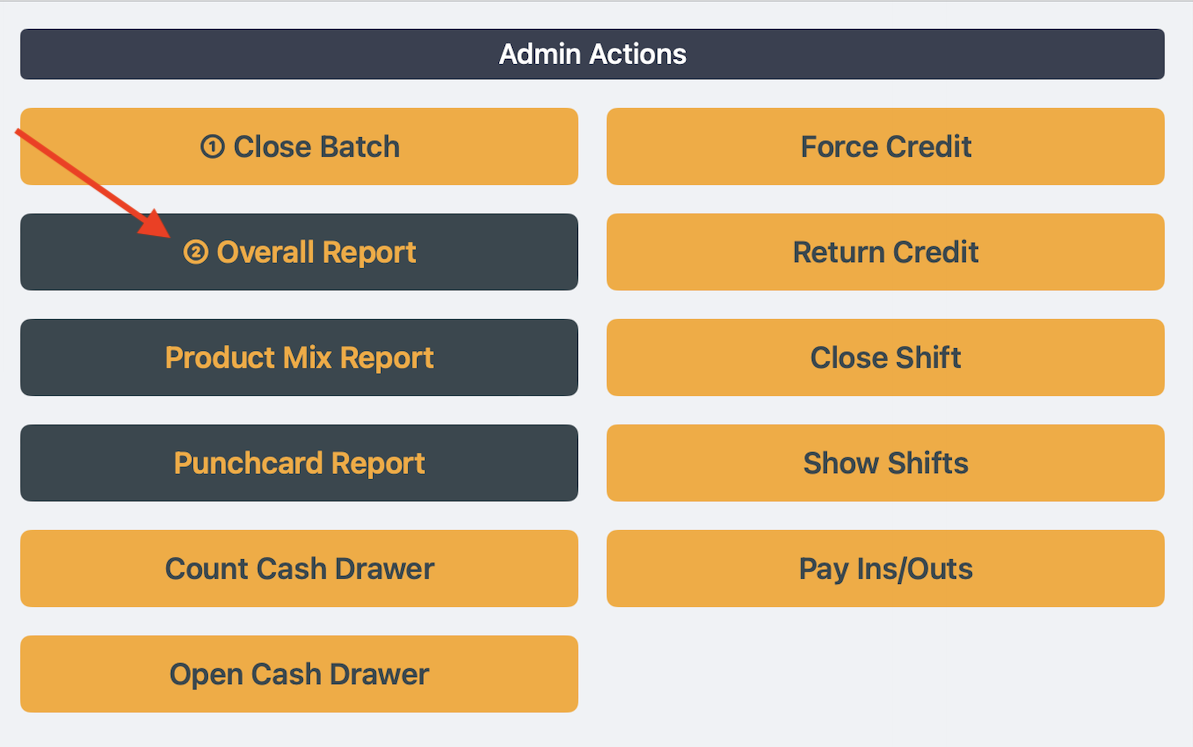Click the word "Credit" on the Force Credit button

(x=927, y=147)
